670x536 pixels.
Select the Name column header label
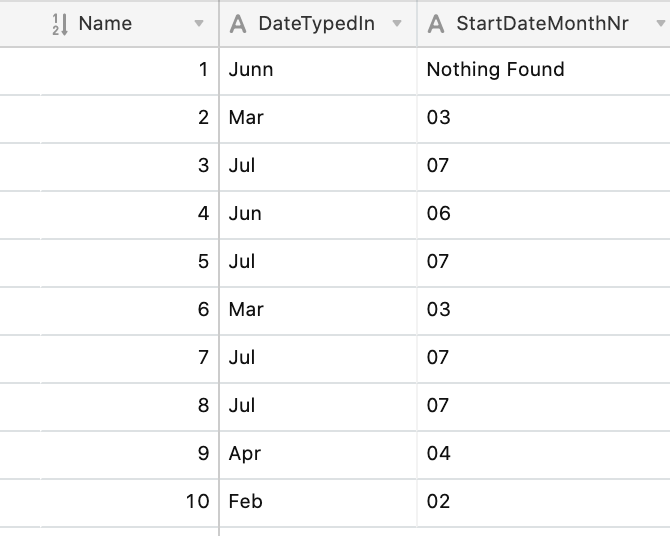pyautogui.click(x=105, y=24)
